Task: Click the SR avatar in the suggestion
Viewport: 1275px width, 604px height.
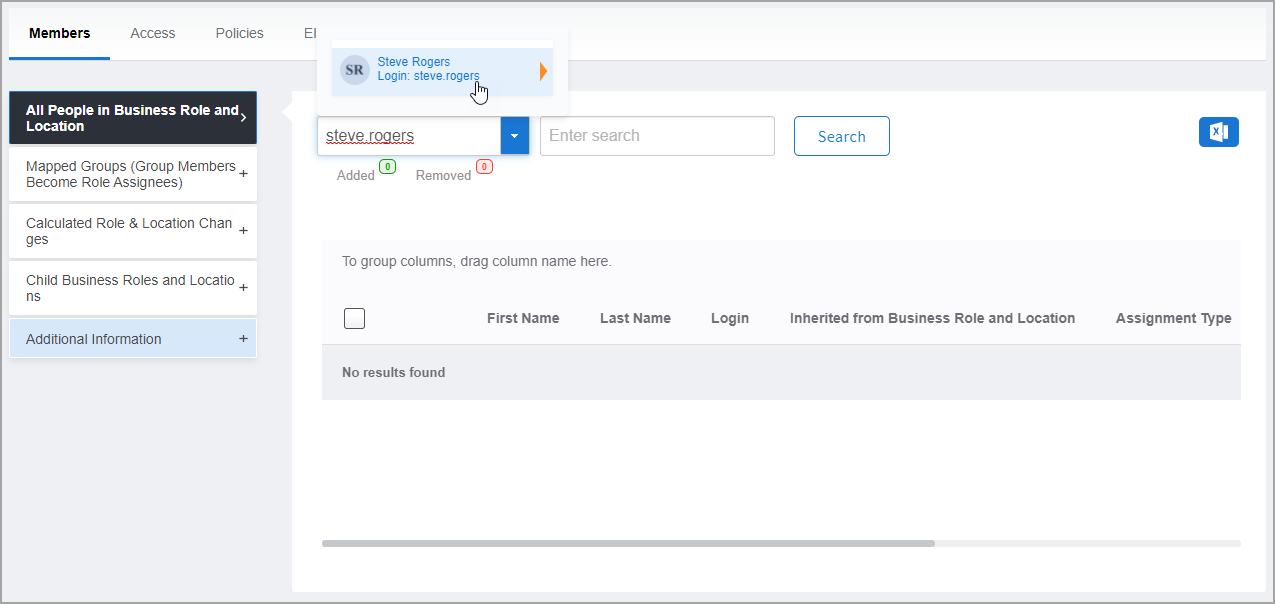Action: (x=354, y=69)
